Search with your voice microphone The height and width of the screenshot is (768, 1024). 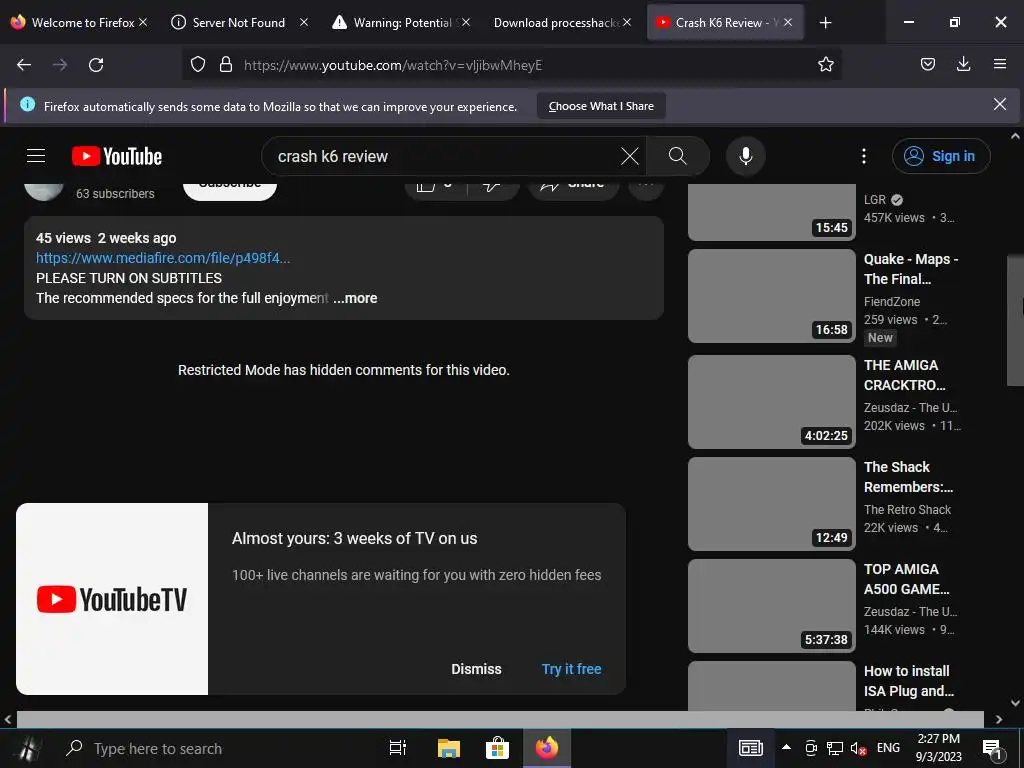click(746, 156)
